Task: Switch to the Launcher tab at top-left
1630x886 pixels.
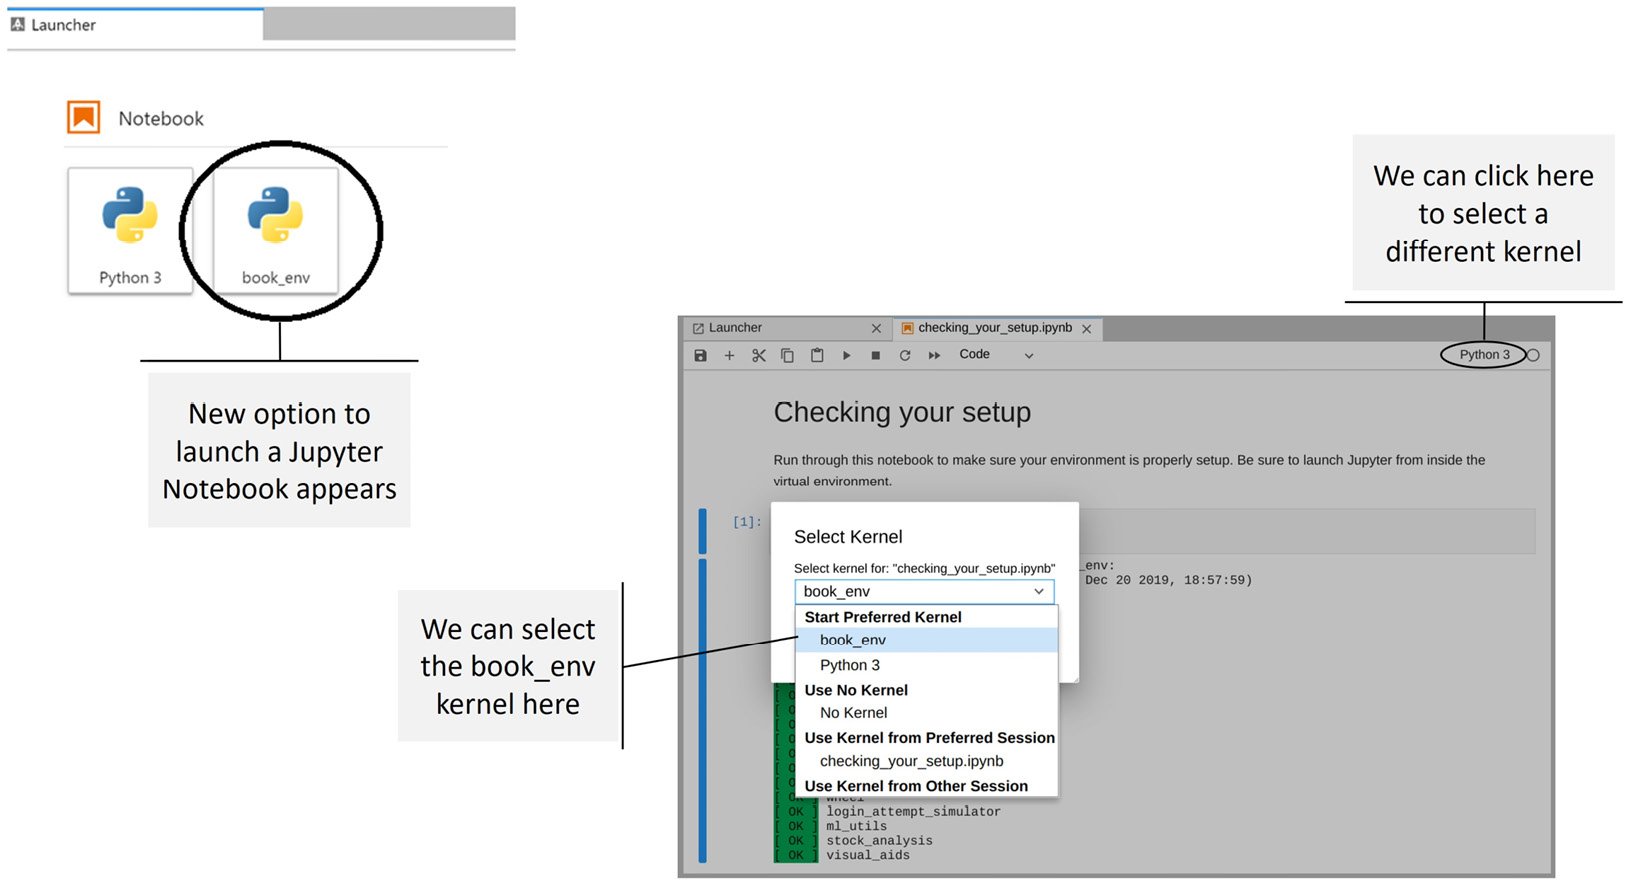Action: pos(135,25)
